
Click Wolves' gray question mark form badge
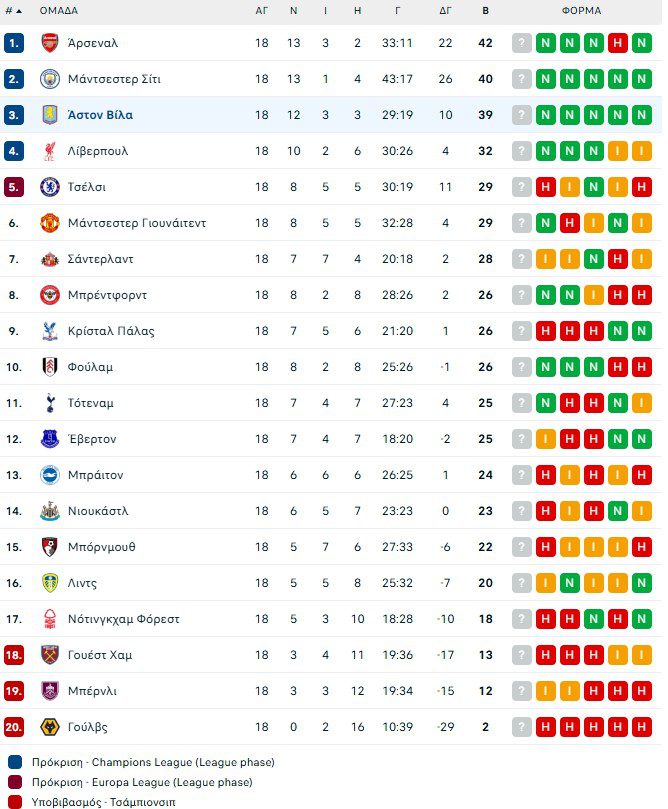click(x=521, y=727)
